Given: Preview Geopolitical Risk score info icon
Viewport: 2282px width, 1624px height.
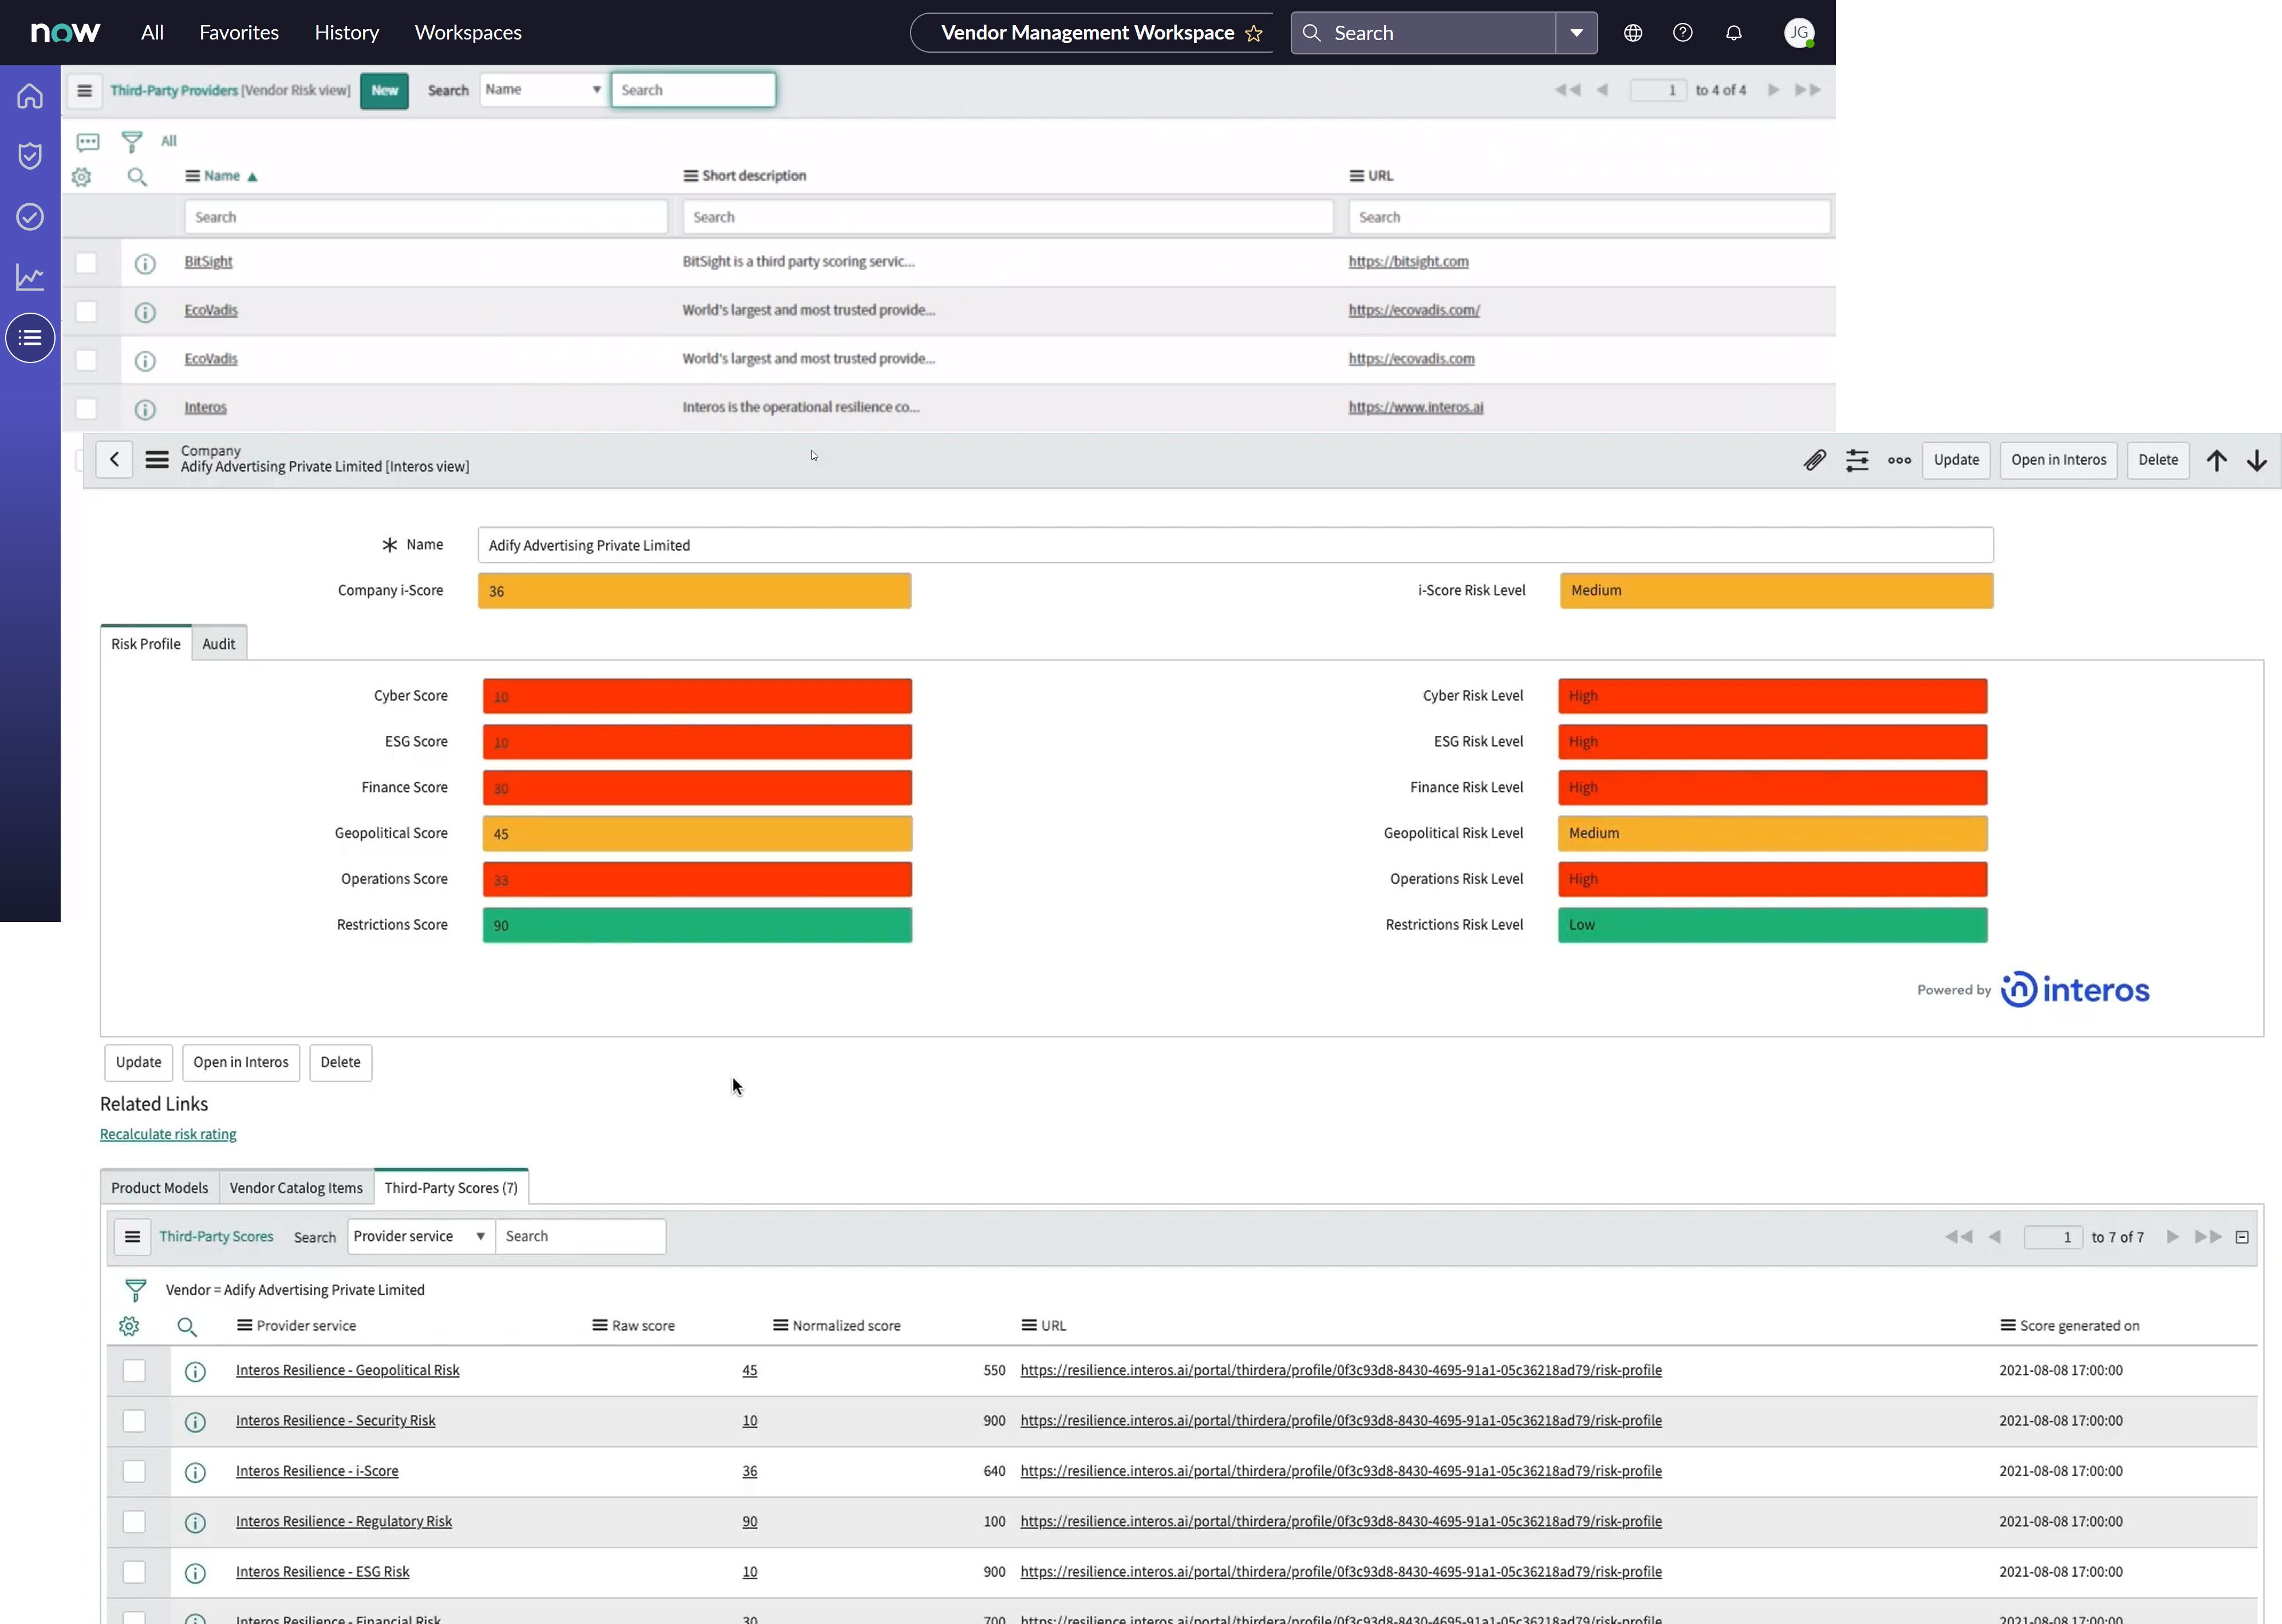Looking at the screenshot, I should tap(195, 1372).
